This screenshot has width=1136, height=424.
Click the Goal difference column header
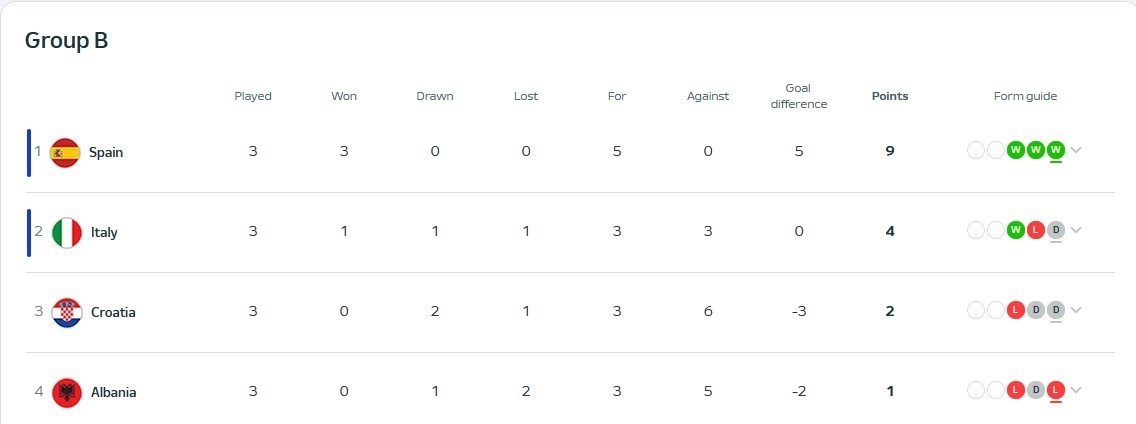799,96
